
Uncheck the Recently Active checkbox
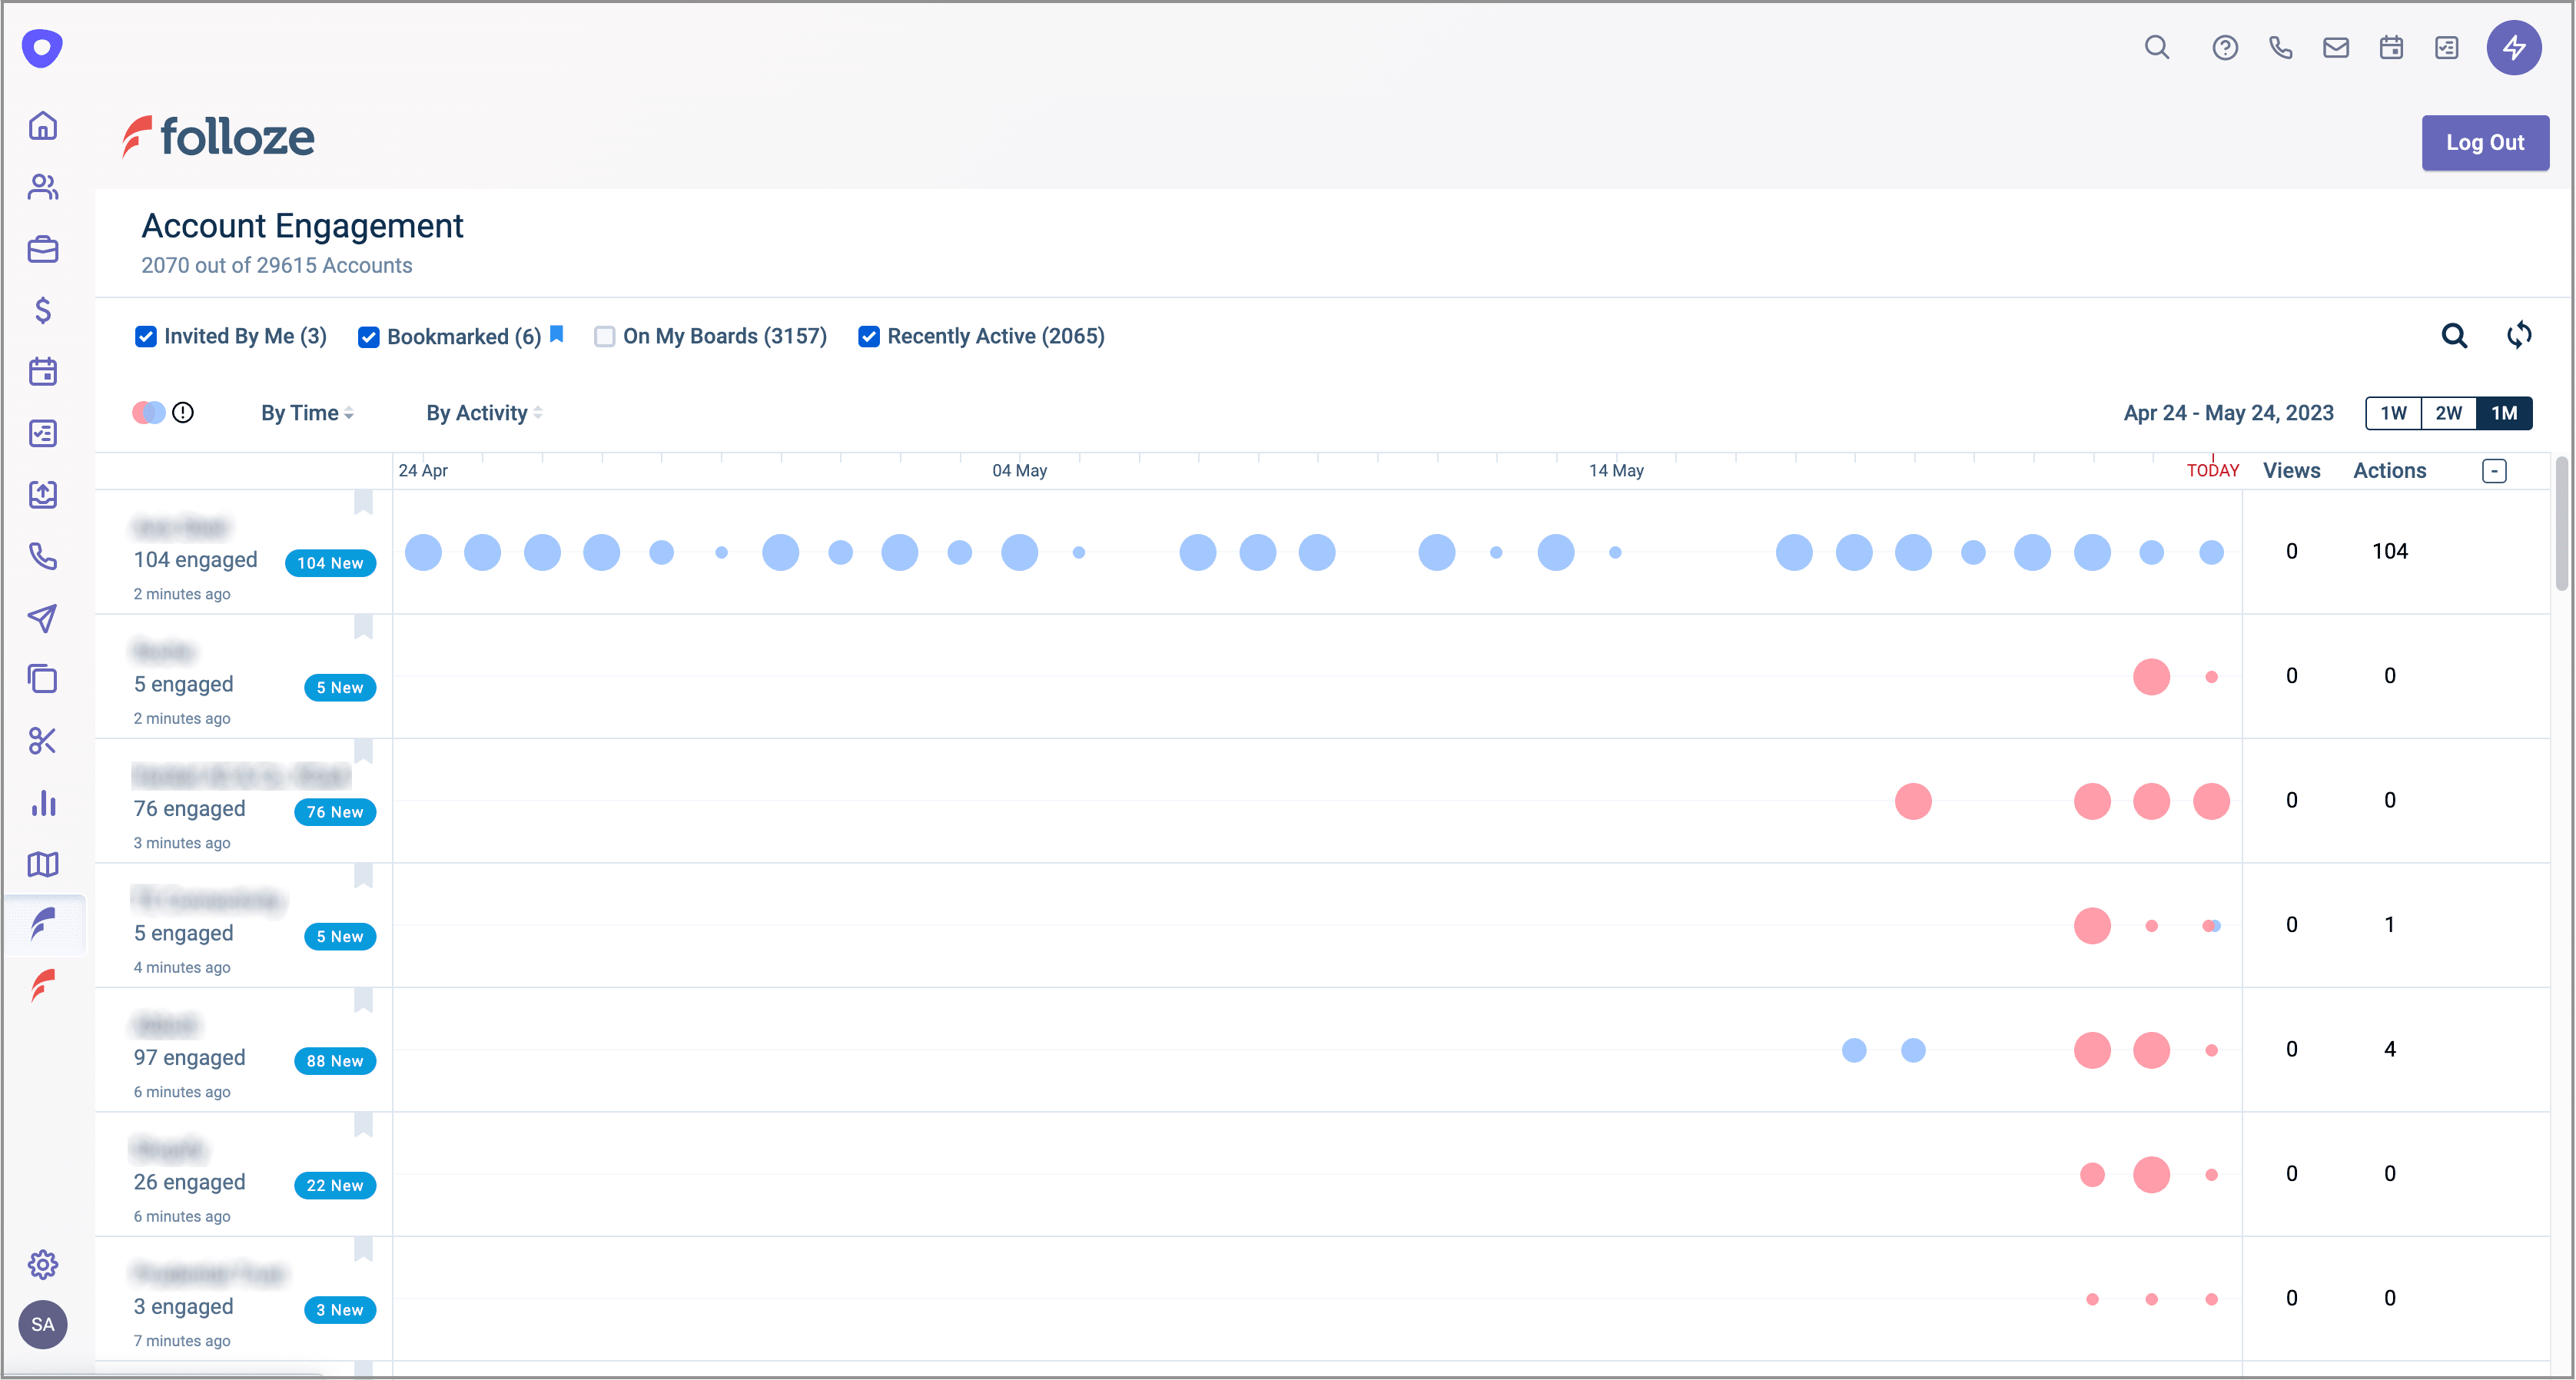click(x=869, y=336)
